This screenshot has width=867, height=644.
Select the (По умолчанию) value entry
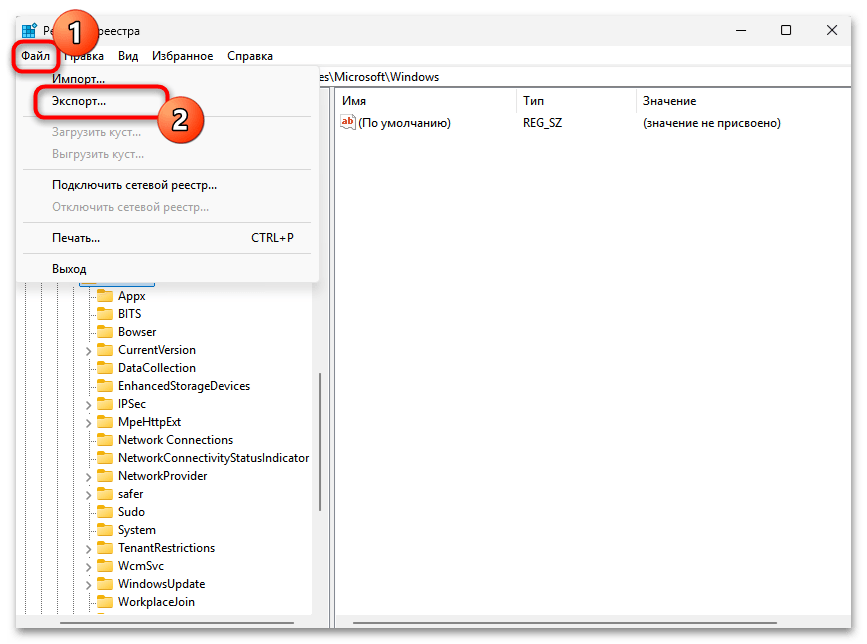(404, 123)
